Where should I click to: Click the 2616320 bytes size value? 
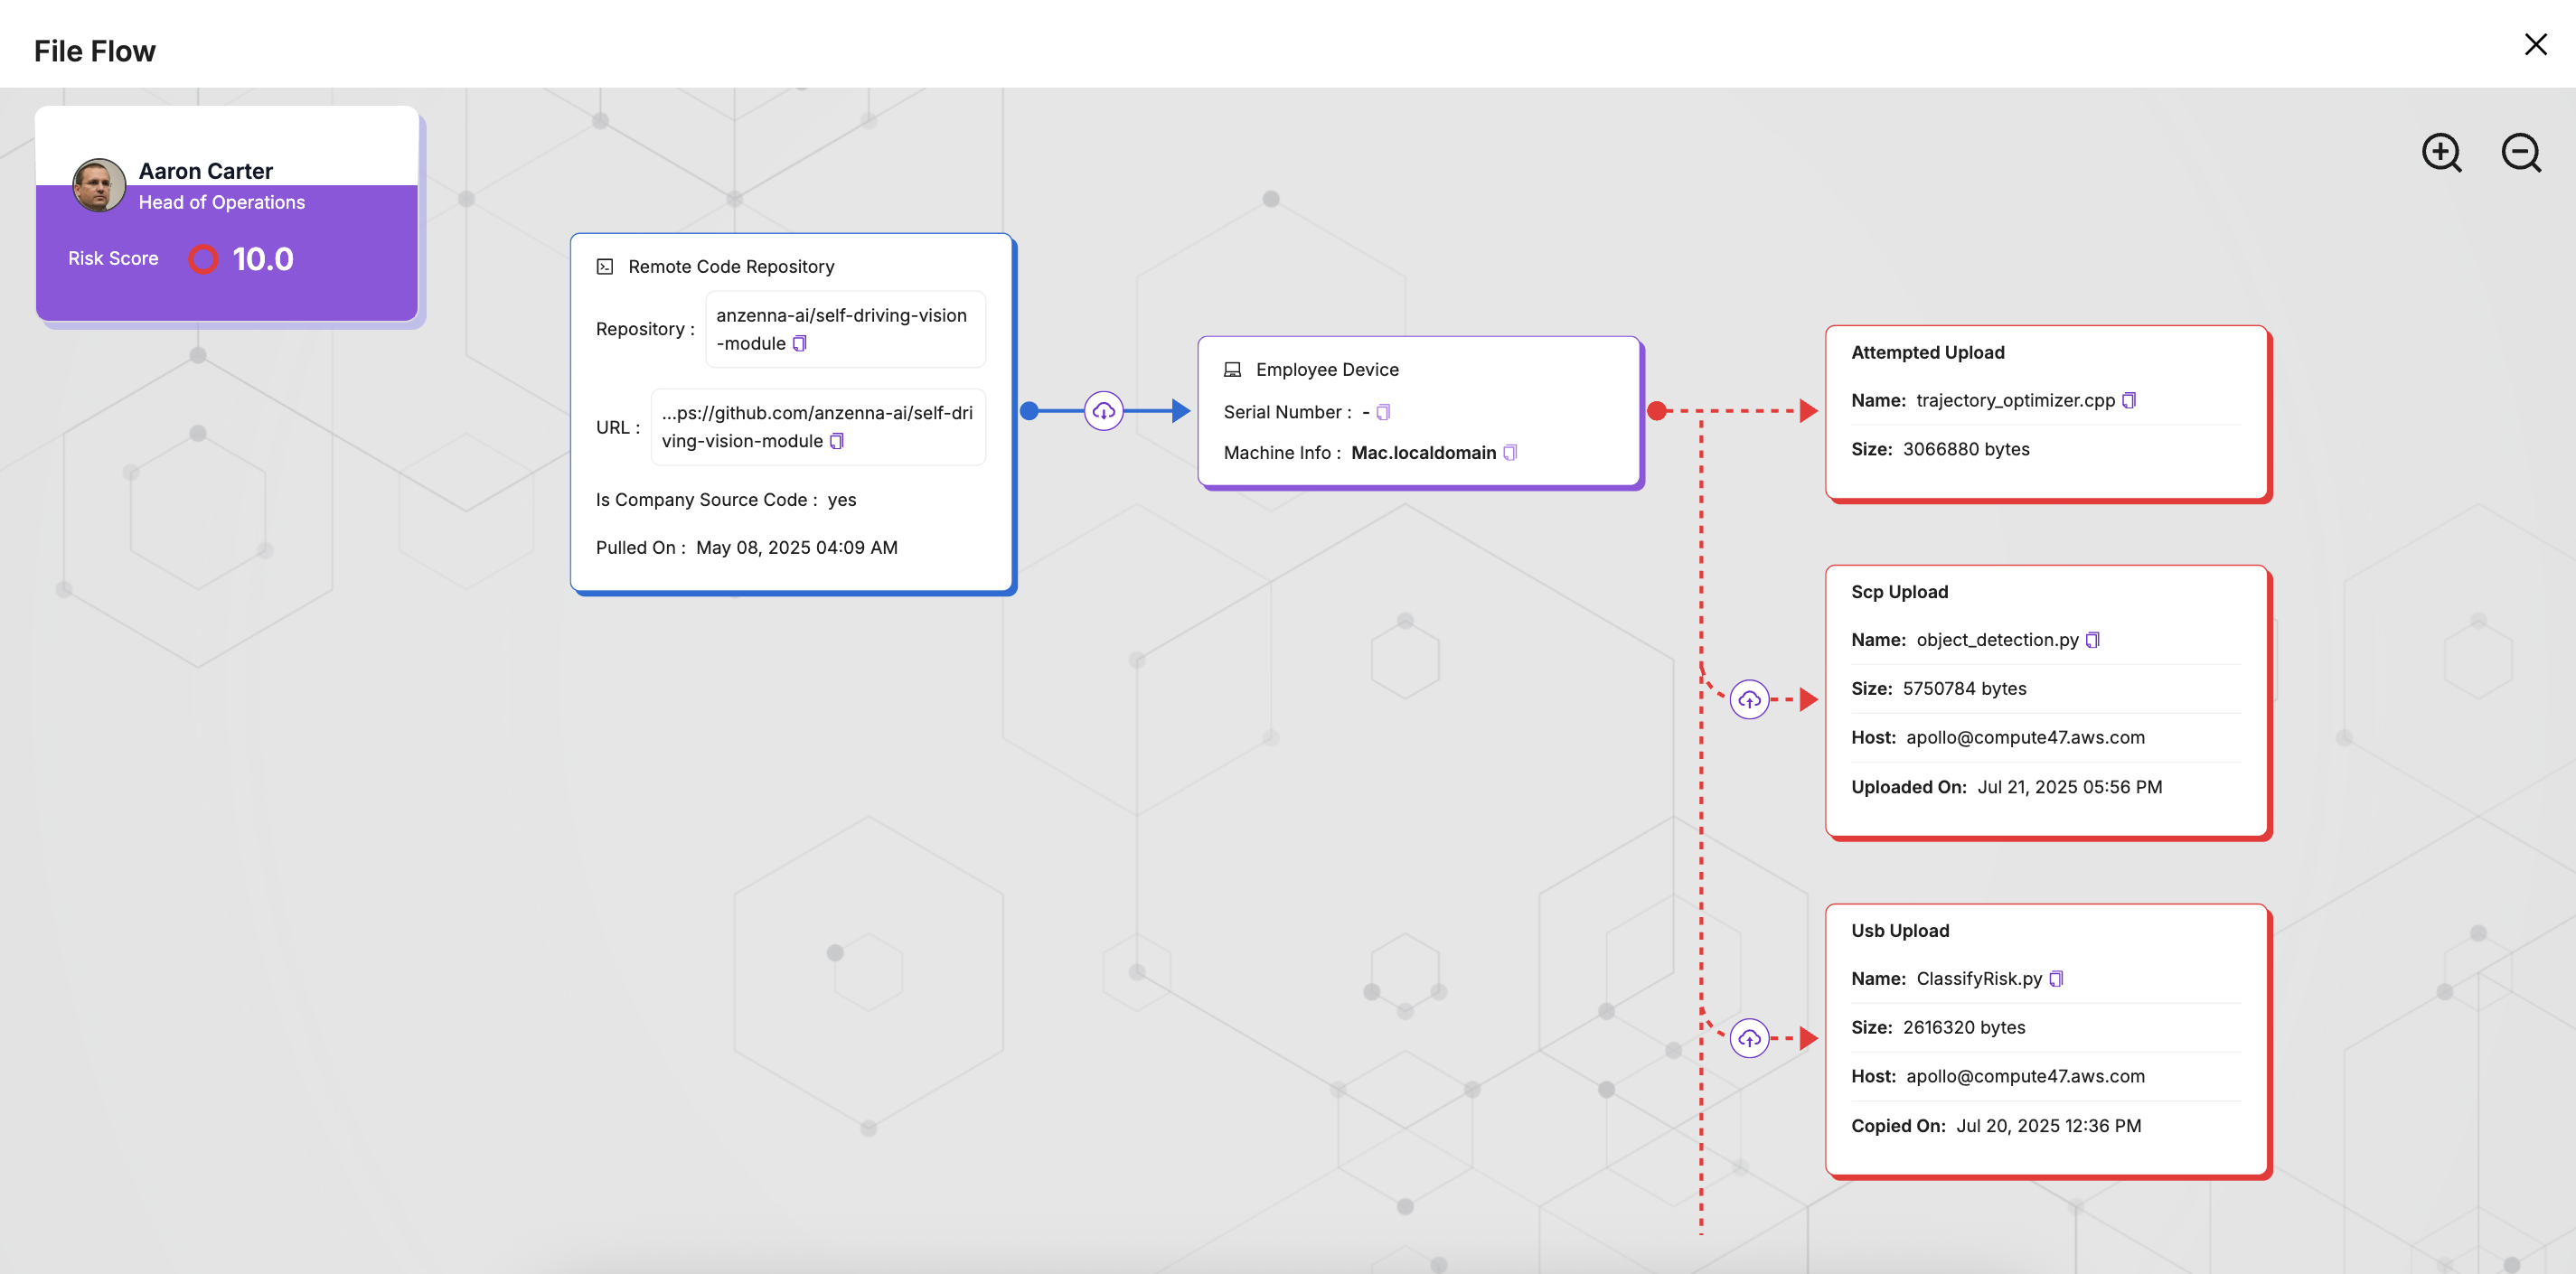[1964, 1028]
